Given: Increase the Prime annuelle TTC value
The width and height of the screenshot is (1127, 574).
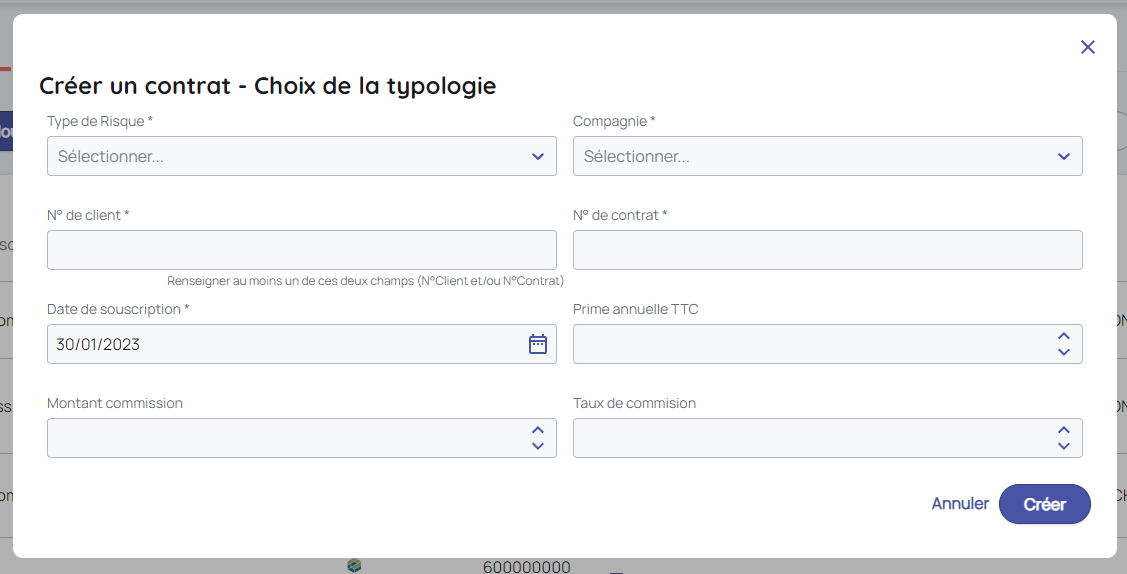Looking at the screenshot, I should point(1064,336).
